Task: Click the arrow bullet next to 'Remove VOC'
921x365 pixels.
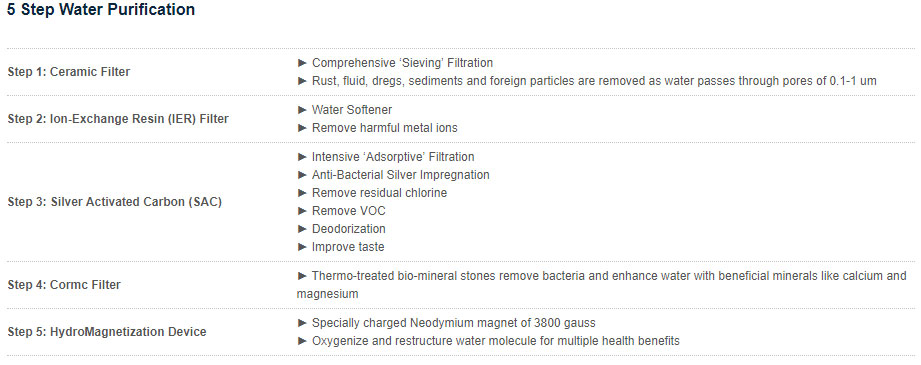Action: pos(302,210)
